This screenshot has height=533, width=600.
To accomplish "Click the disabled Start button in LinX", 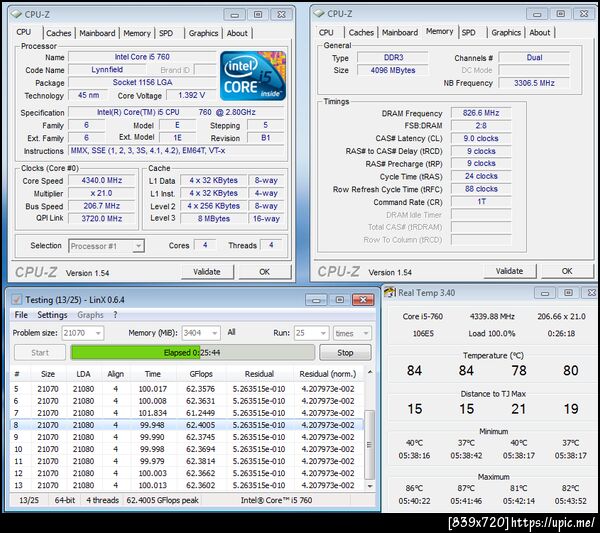I will (40, 353).
